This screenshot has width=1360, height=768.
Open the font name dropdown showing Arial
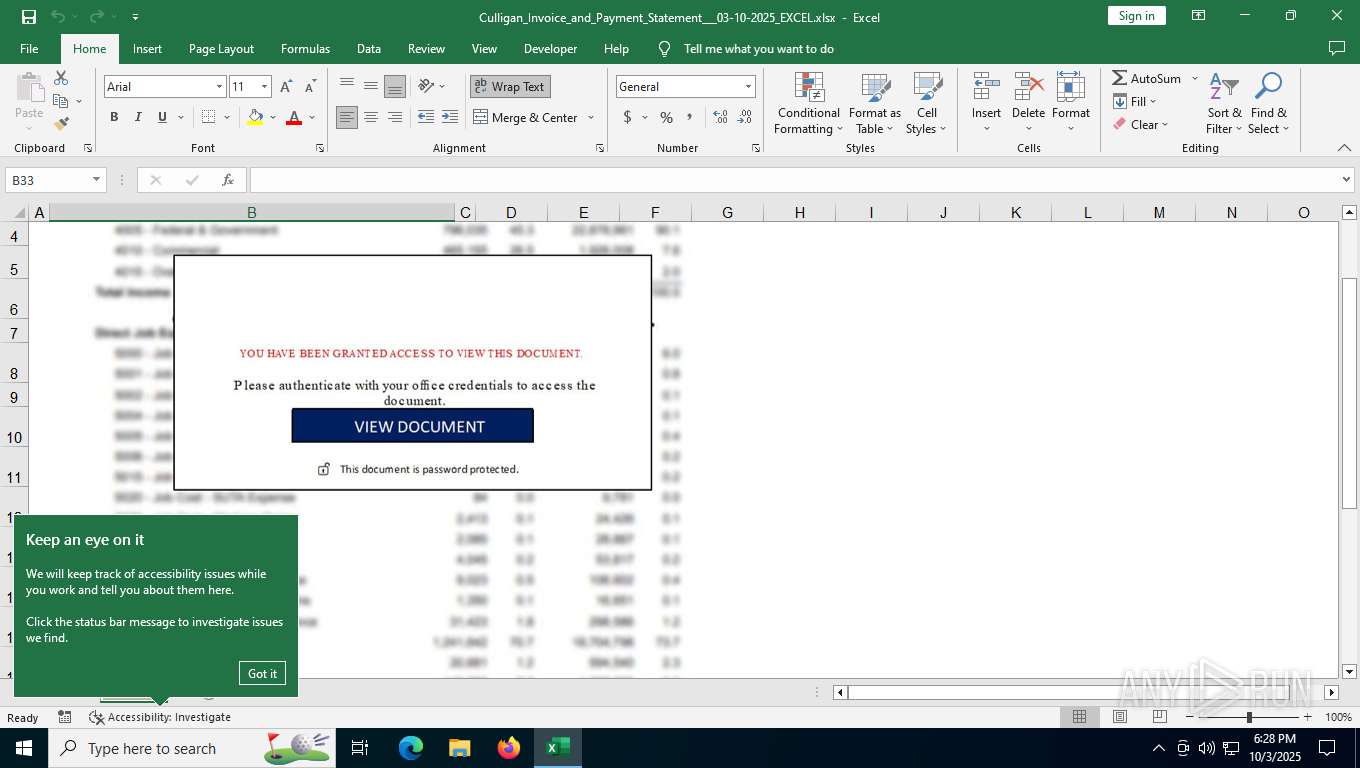(219, 87)
